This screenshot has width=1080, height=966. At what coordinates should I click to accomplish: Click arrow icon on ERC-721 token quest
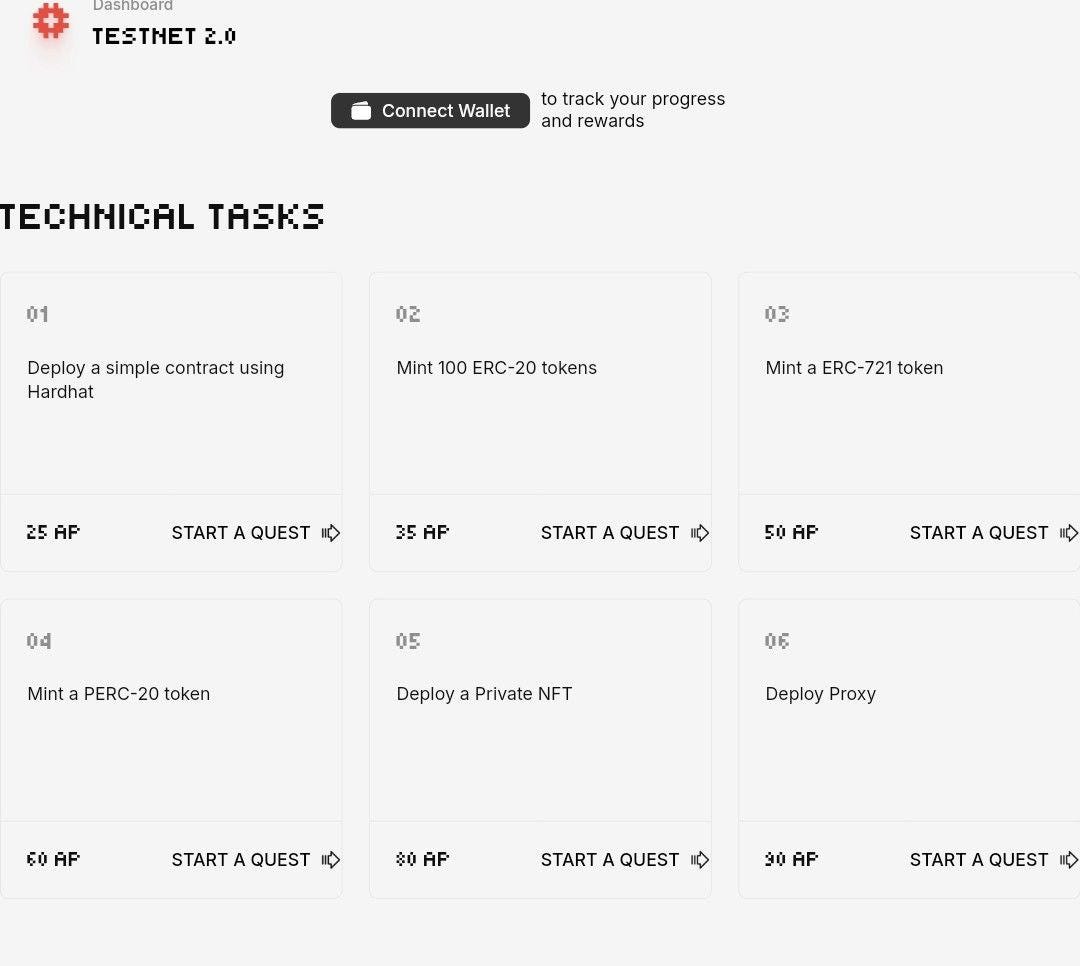pos(1069,533)
